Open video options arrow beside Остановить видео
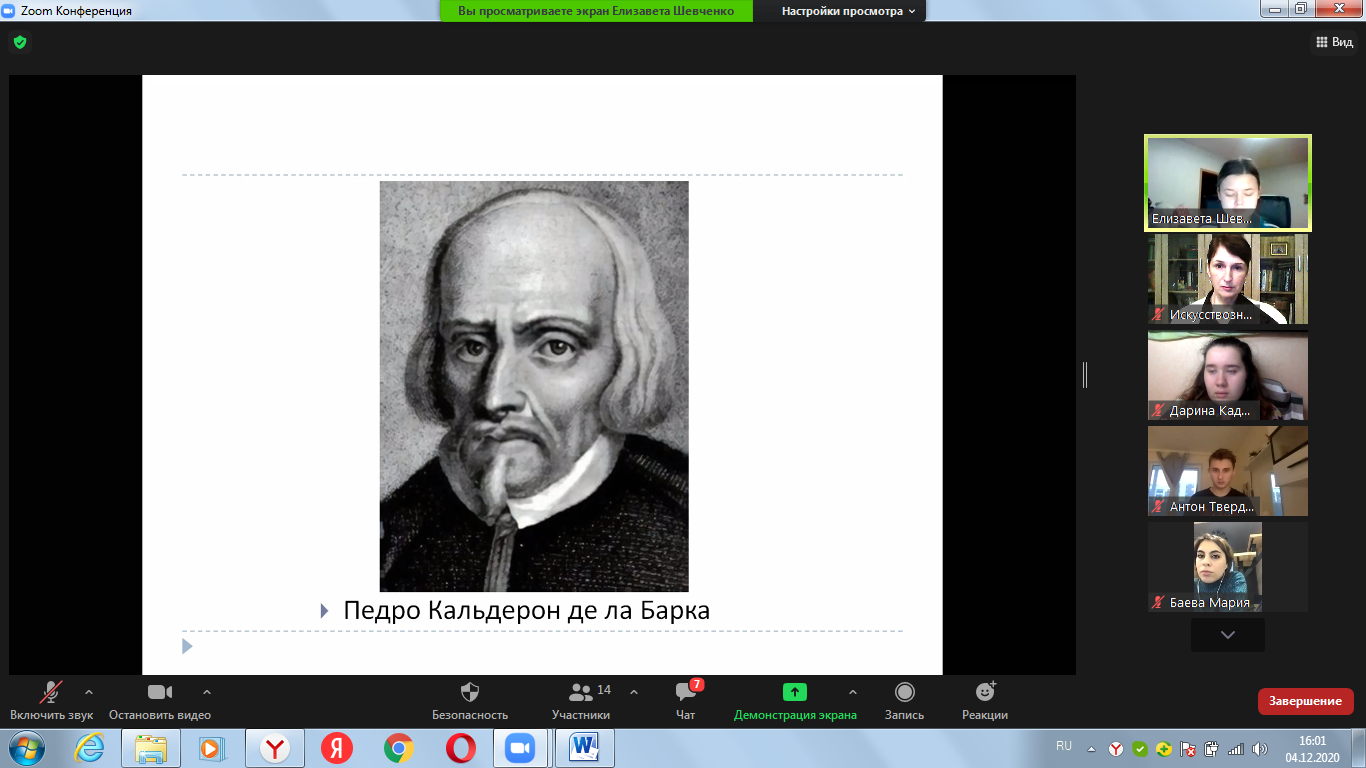Viewport: 1366px width, 768px height. click(x=207, y=692)
